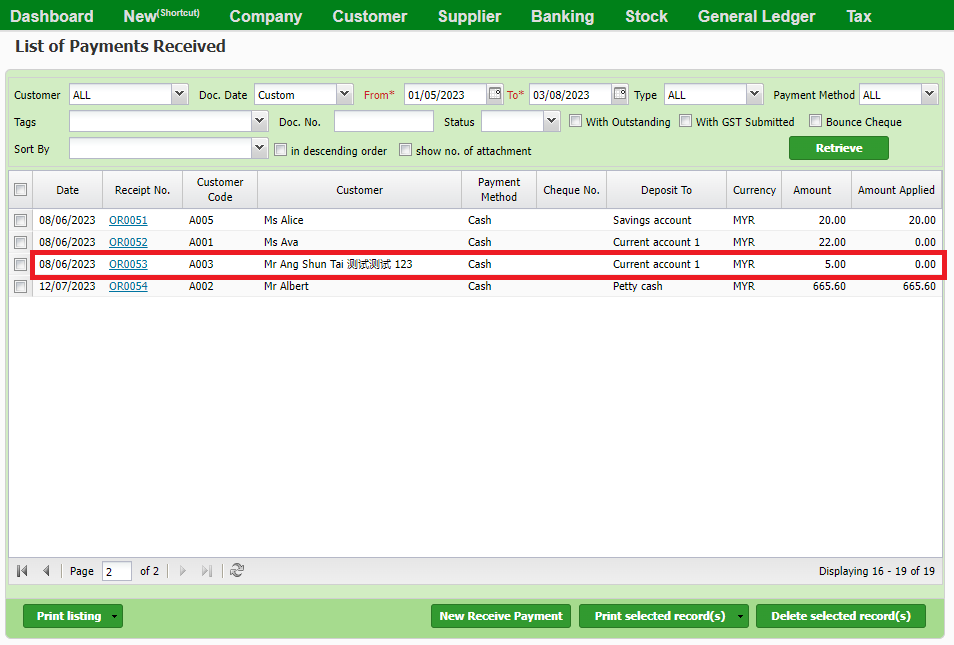Click the Page number input field

tap(116, 570)
